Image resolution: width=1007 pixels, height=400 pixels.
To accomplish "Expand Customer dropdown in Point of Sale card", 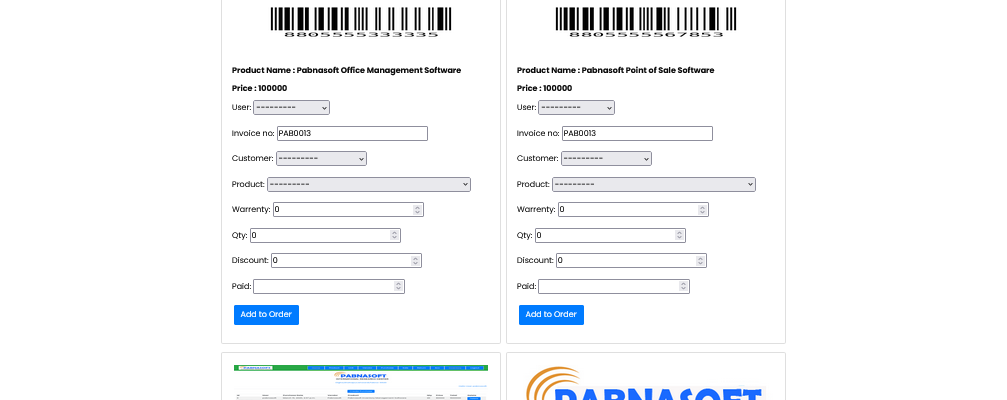I will click(606, 159).
